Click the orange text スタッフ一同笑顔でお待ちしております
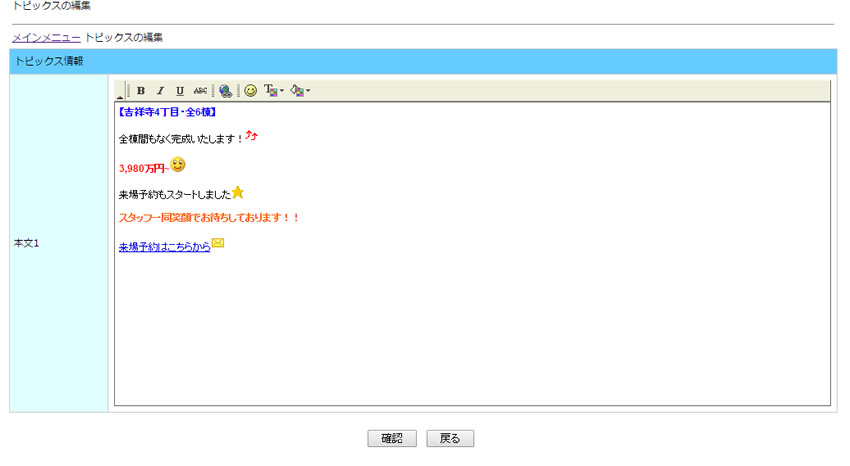Viewport: 850px width, 466px height. [209, 218]
